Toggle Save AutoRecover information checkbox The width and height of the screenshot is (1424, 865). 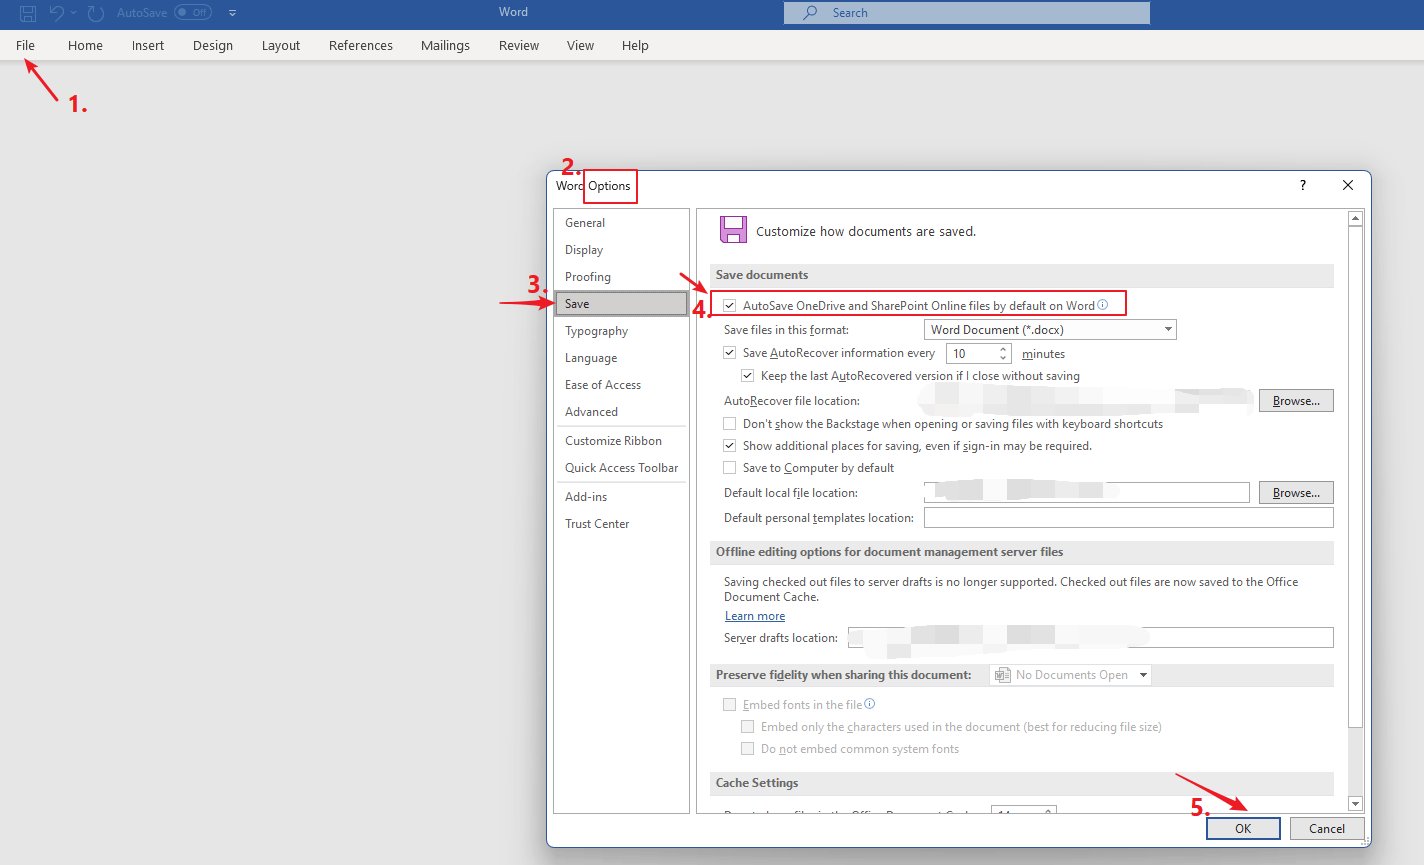point(730,353)
